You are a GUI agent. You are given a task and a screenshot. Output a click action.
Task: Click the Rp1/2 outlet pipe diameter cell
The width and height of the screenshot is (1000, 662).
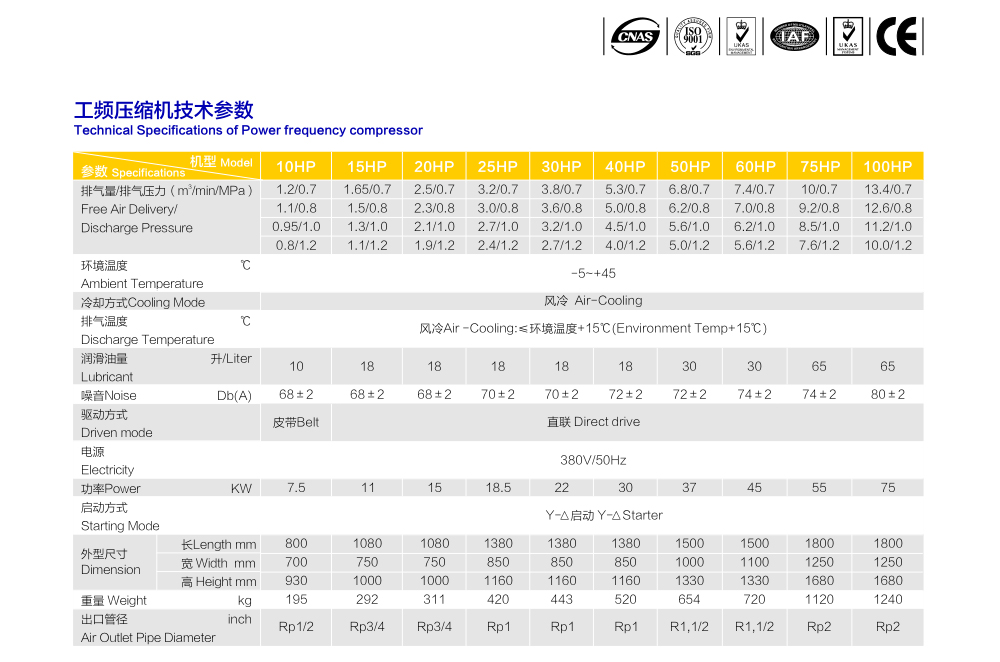click(296, 627)
